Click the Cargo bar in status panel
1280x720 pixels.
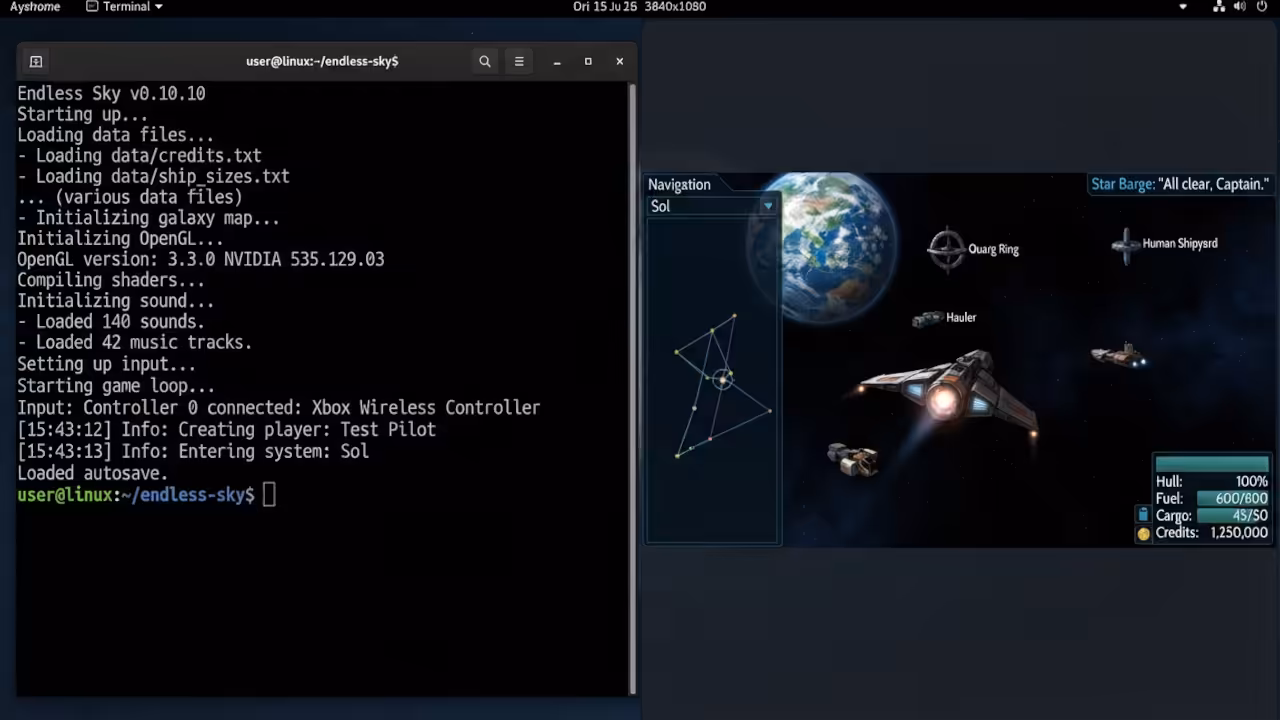pos(1233,516)
